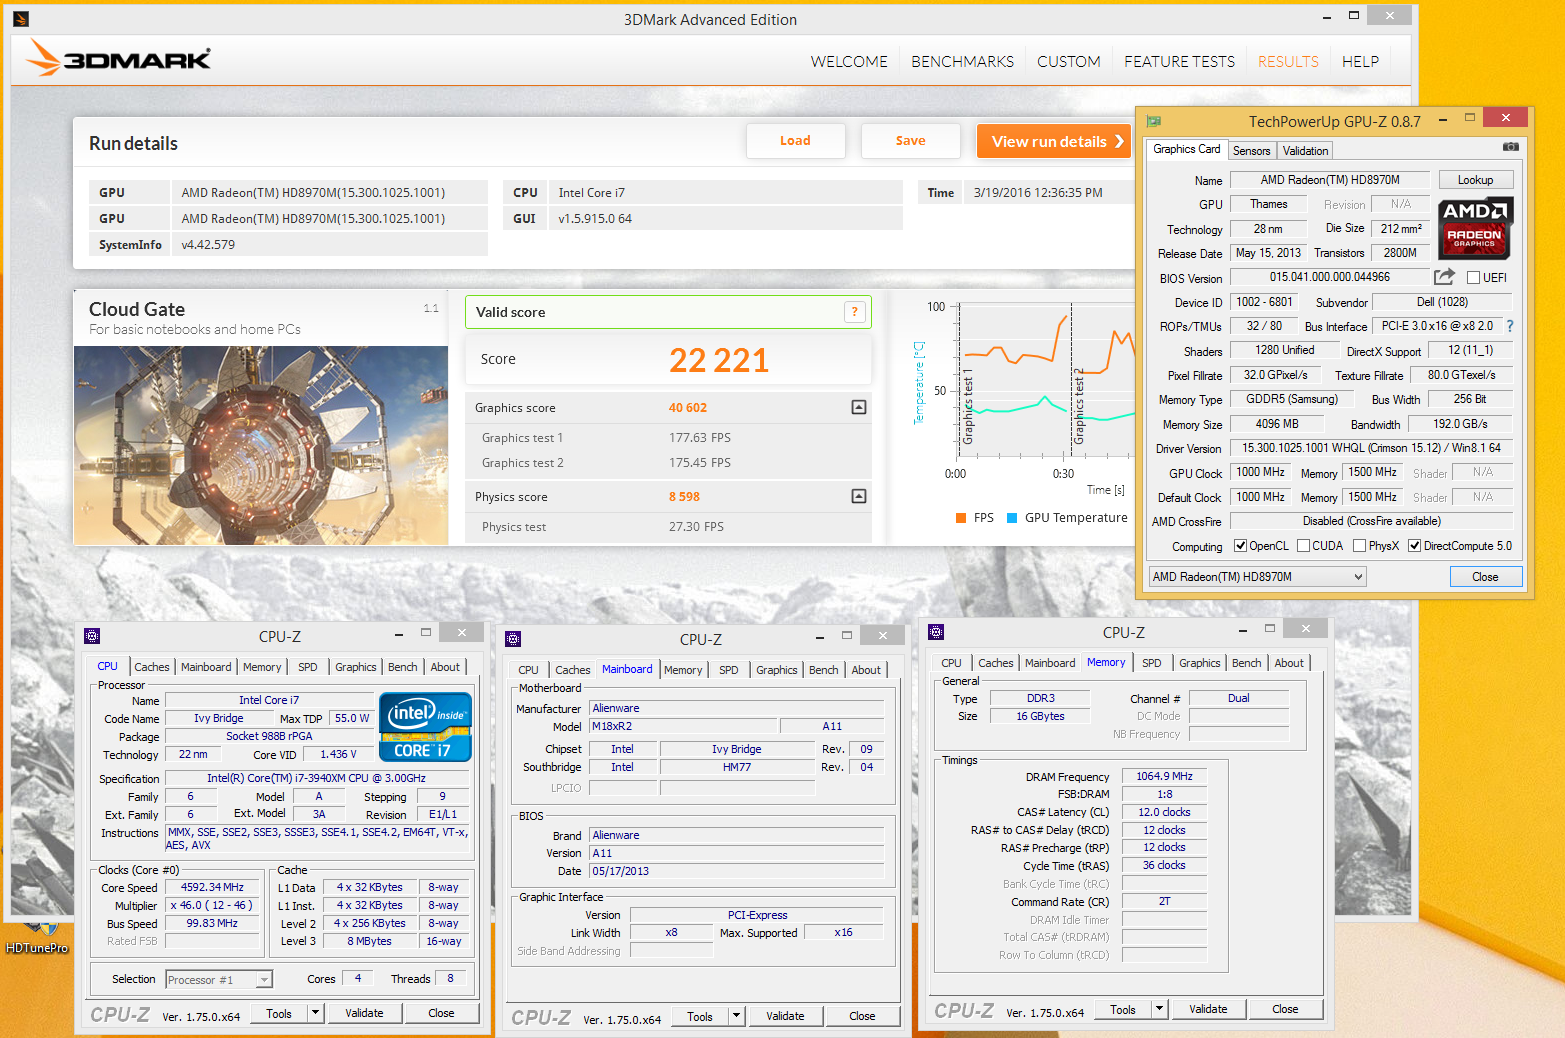1565x1038 pixels.
Task: Click the BIOS export share icon in GPU-Z
Action: click(x=1444, y=277)
